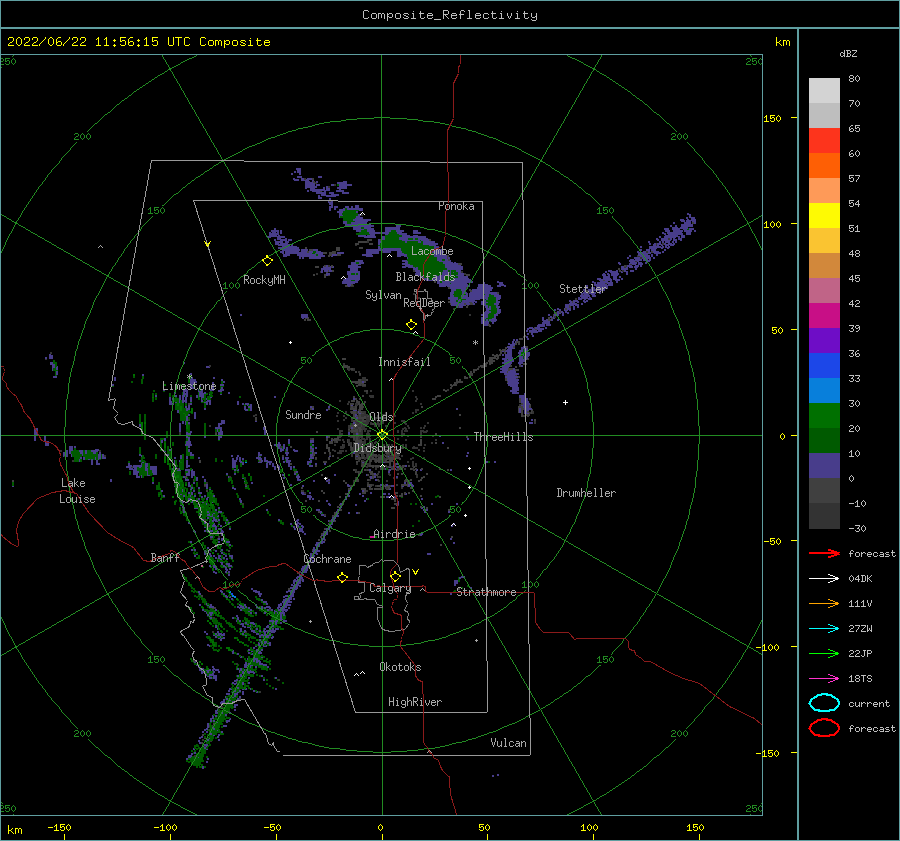Click the Blackfalds label
Viewport: 900px width, 841px height.
tap(425, 277)
